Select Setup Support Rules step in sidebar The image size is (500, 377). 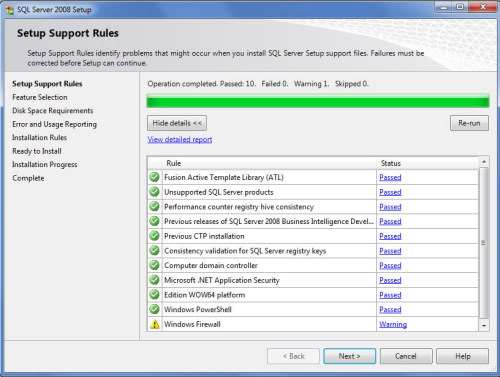[x=47, y=84]
